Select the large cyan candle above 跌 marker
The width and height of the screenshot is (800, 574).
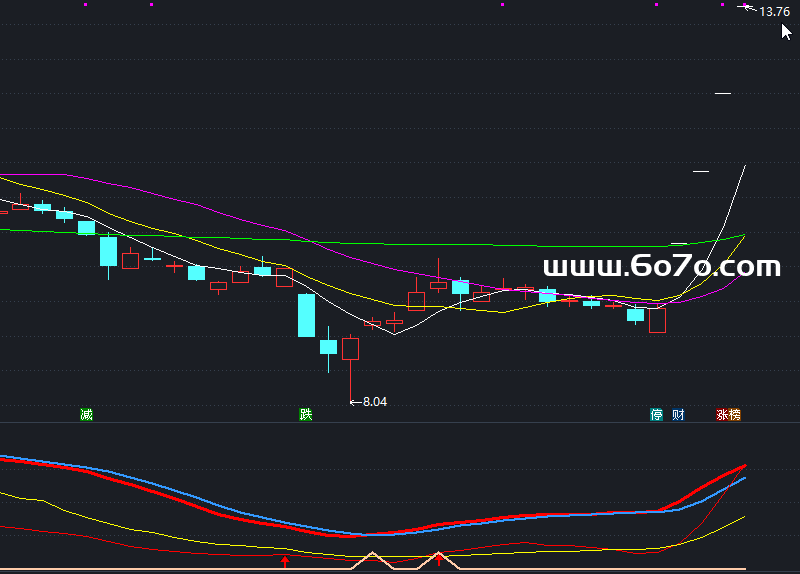306,315
